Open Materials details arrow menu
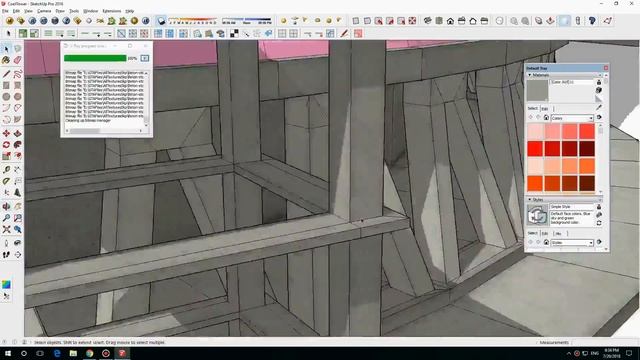Image resolution: width=640 pixels, height=360 pixels. coord(599,118)
